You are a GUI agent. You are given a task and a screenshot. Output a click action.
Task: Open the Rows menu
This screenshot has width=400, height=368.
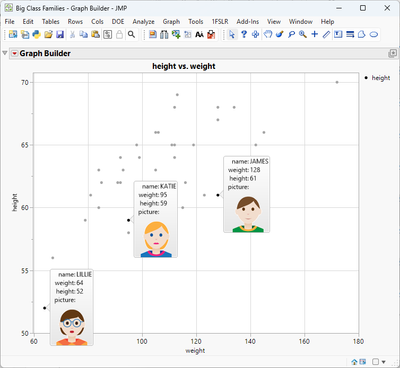tap(75, 21)
